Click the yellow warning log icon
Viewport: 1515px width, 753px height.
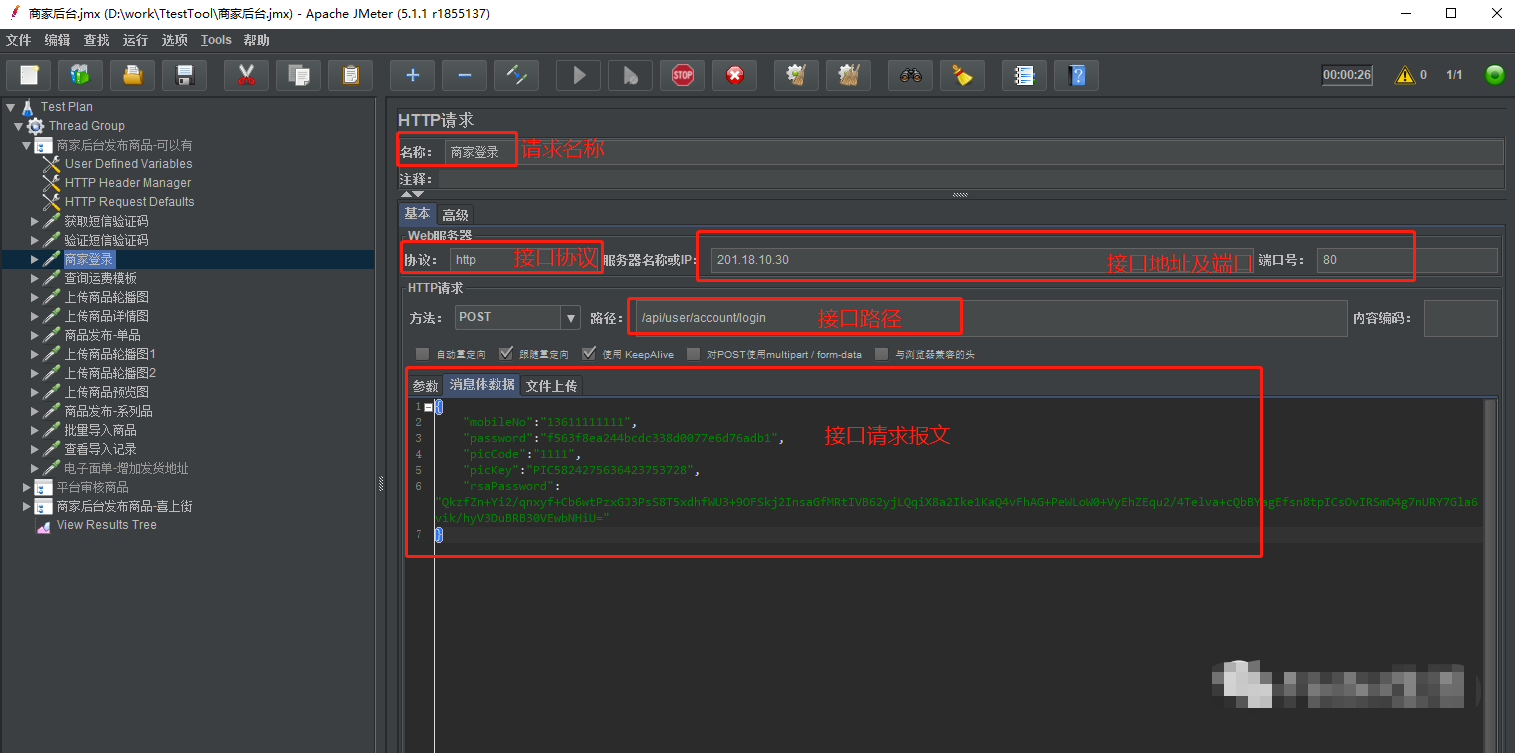tap(1405, 75)
